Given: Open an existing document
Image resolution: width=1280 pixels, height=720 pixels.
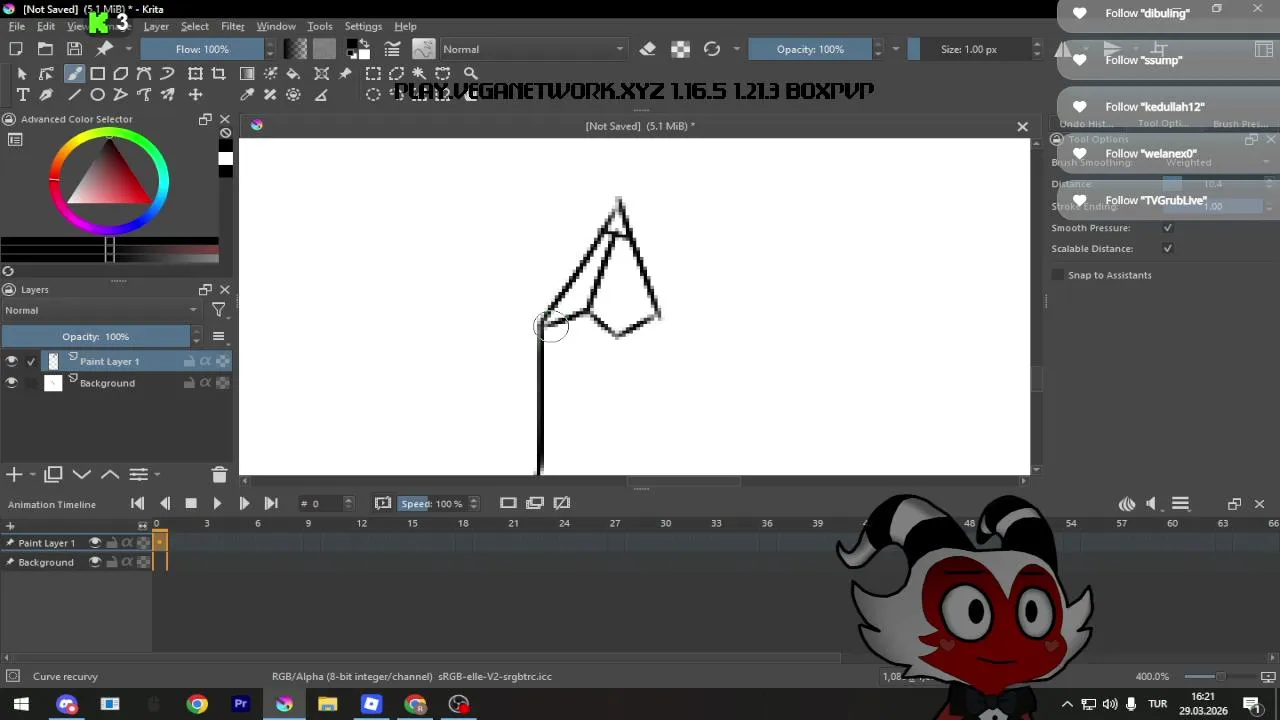Looking at the screenshot, I should point(45,49).
